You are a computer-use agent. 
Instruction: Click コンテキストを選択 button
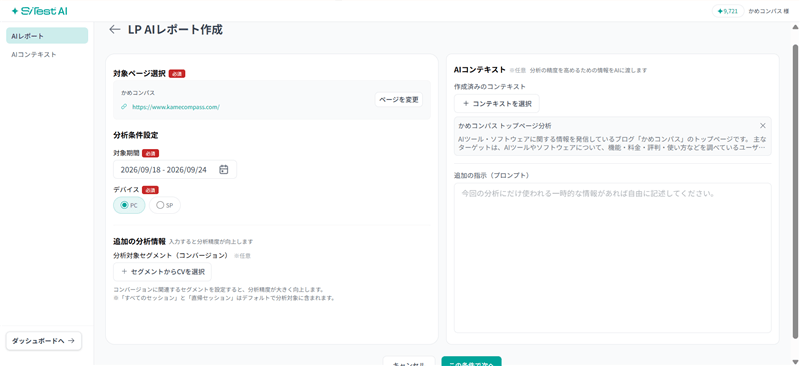point(497,104)
